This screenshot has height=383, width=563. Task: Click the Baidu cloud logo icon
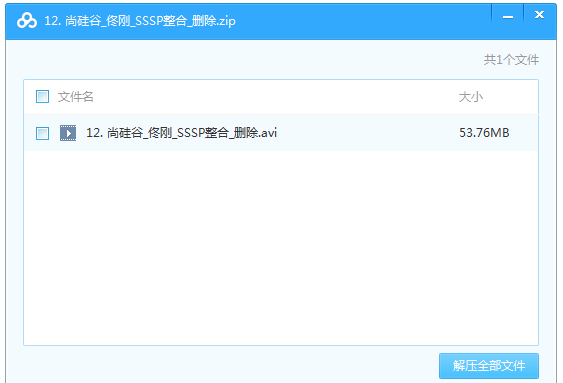(27, 20)
